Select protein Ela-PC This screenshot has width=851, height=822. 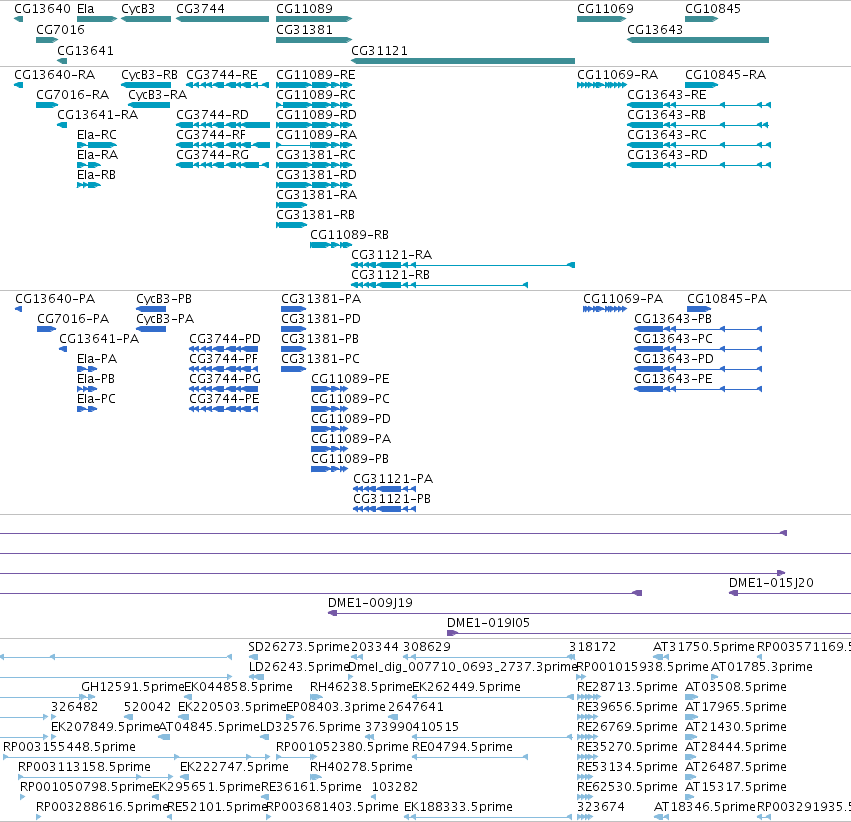(x=87, y=409)
